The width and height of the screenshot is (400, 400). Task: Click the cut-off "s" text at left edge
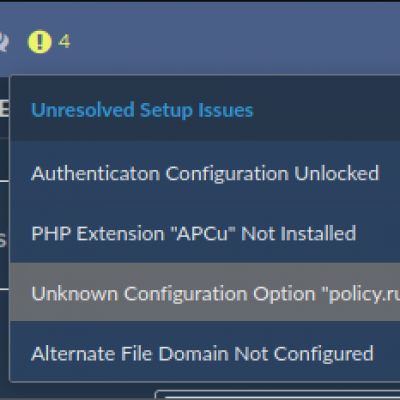click(x=3, y=241)
